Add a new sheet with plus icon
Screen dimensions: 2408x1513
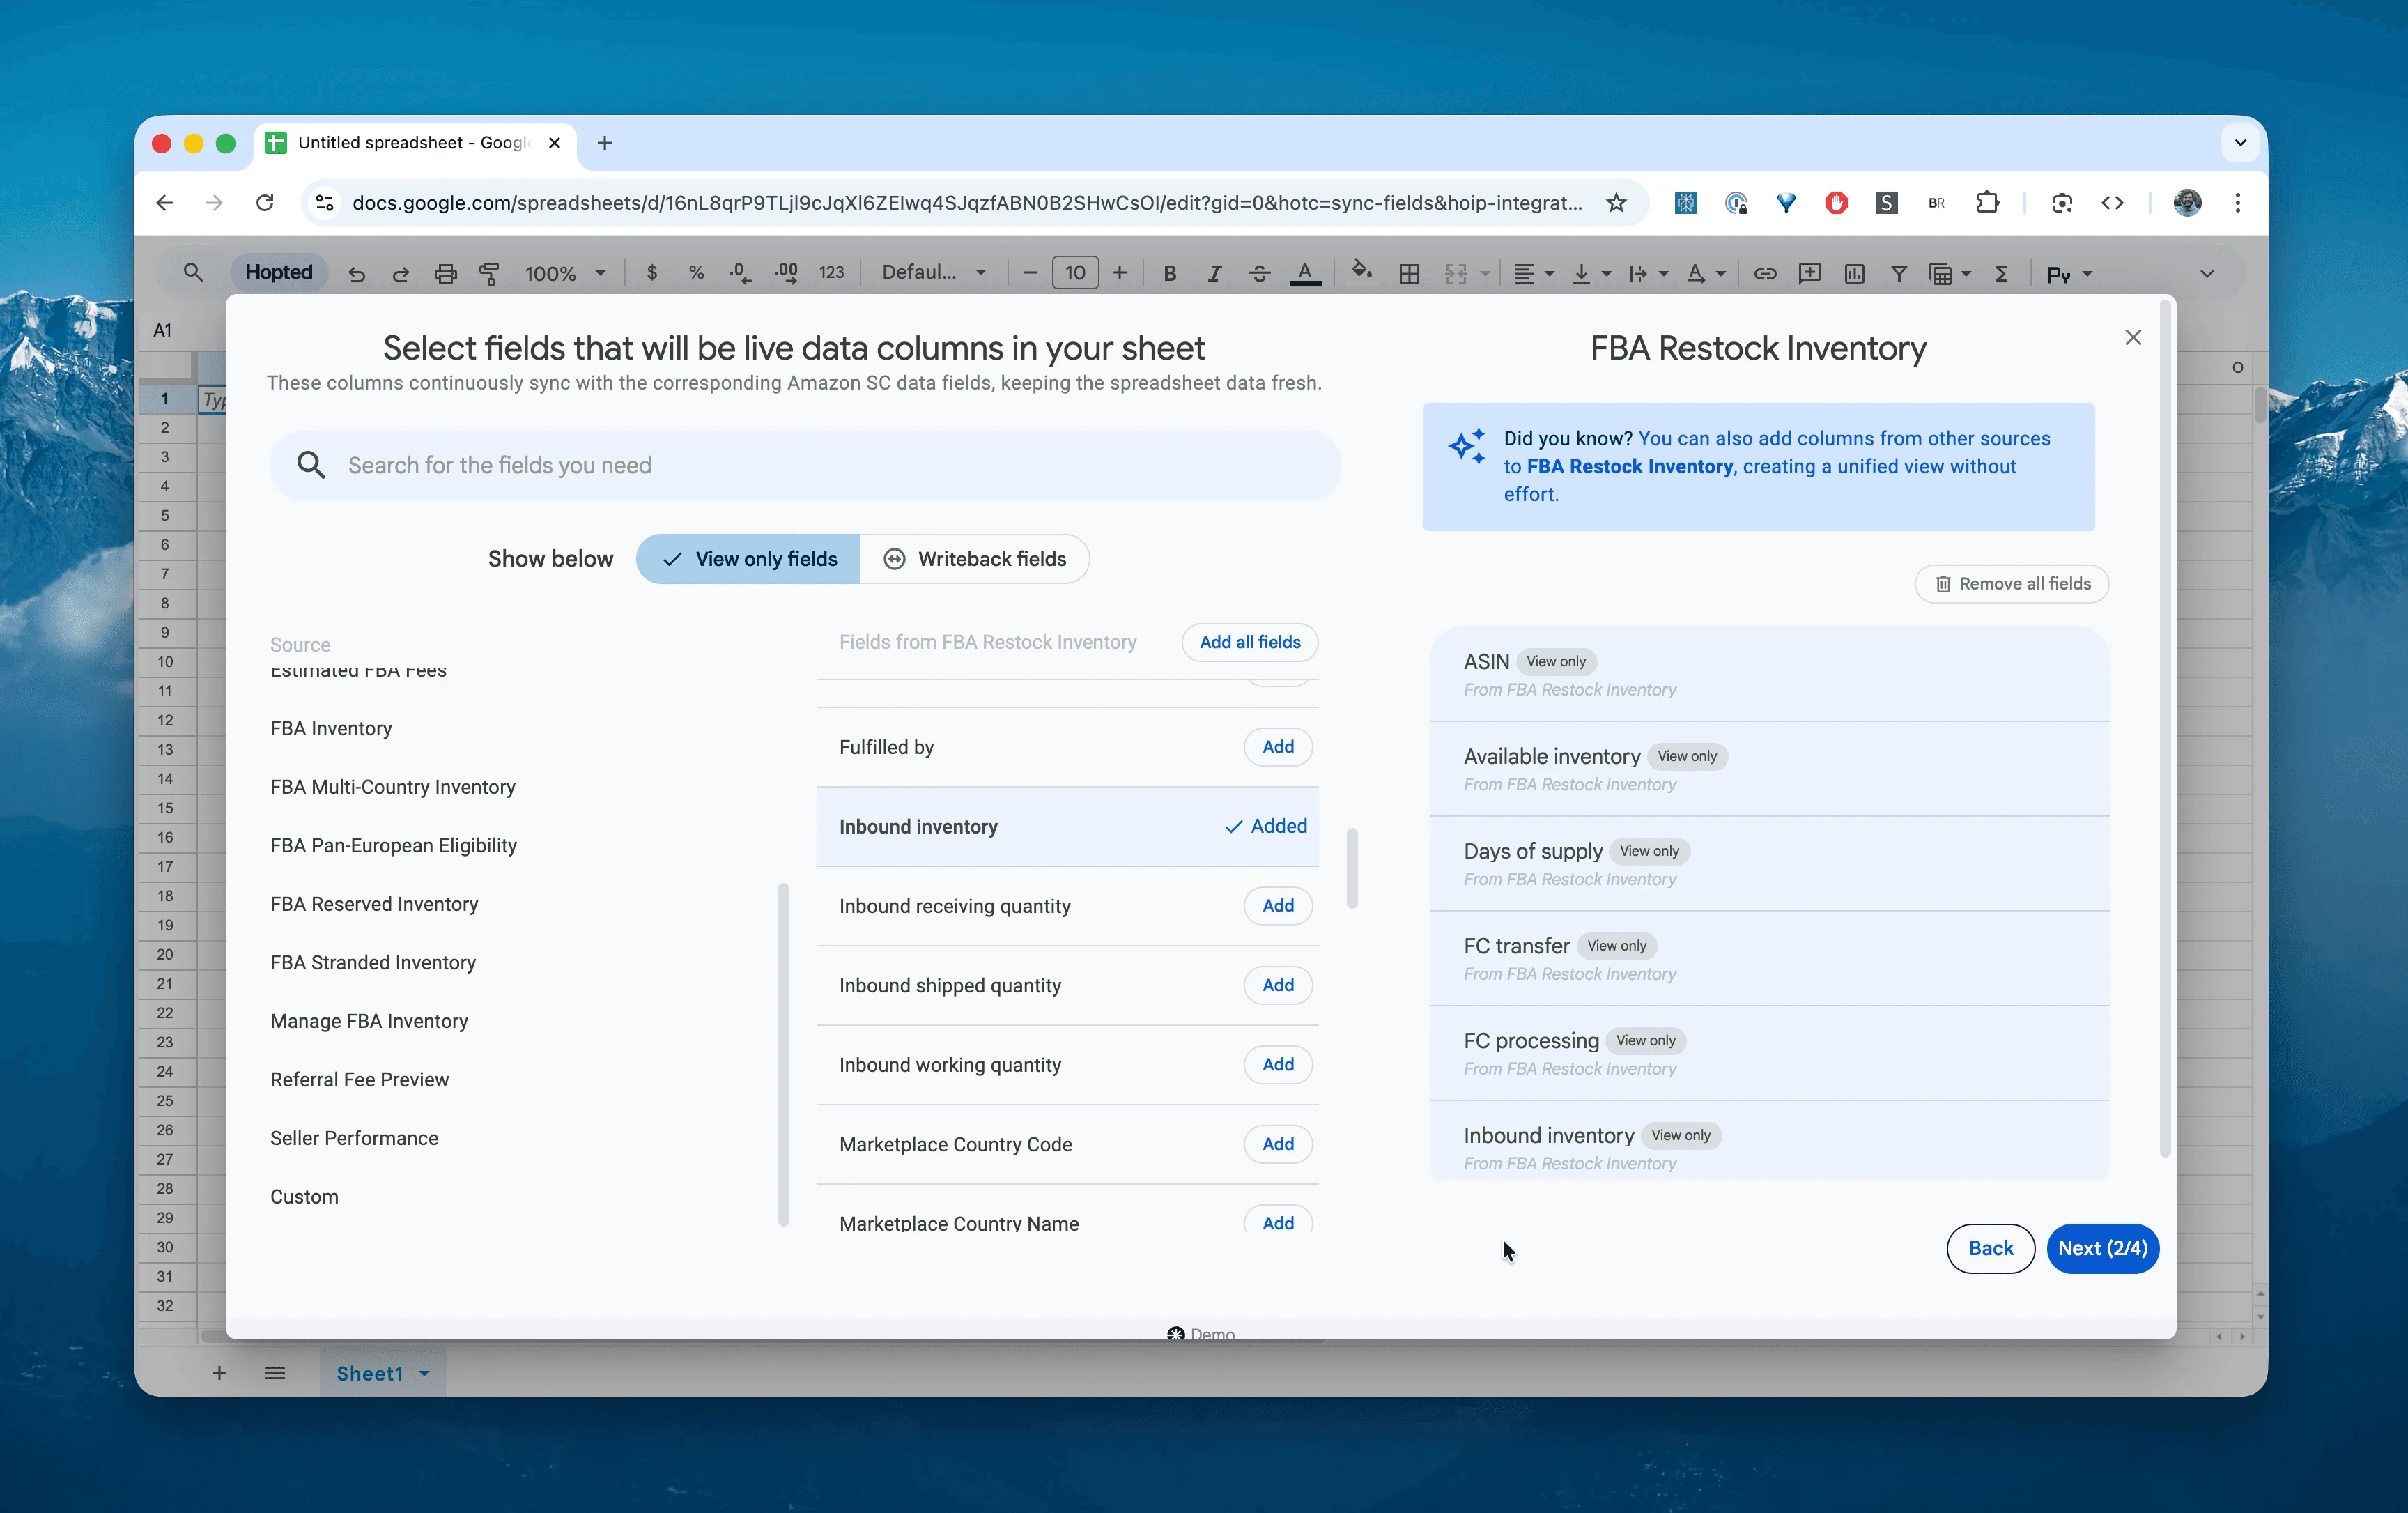pyautogui.click(x=219, y=1373)
